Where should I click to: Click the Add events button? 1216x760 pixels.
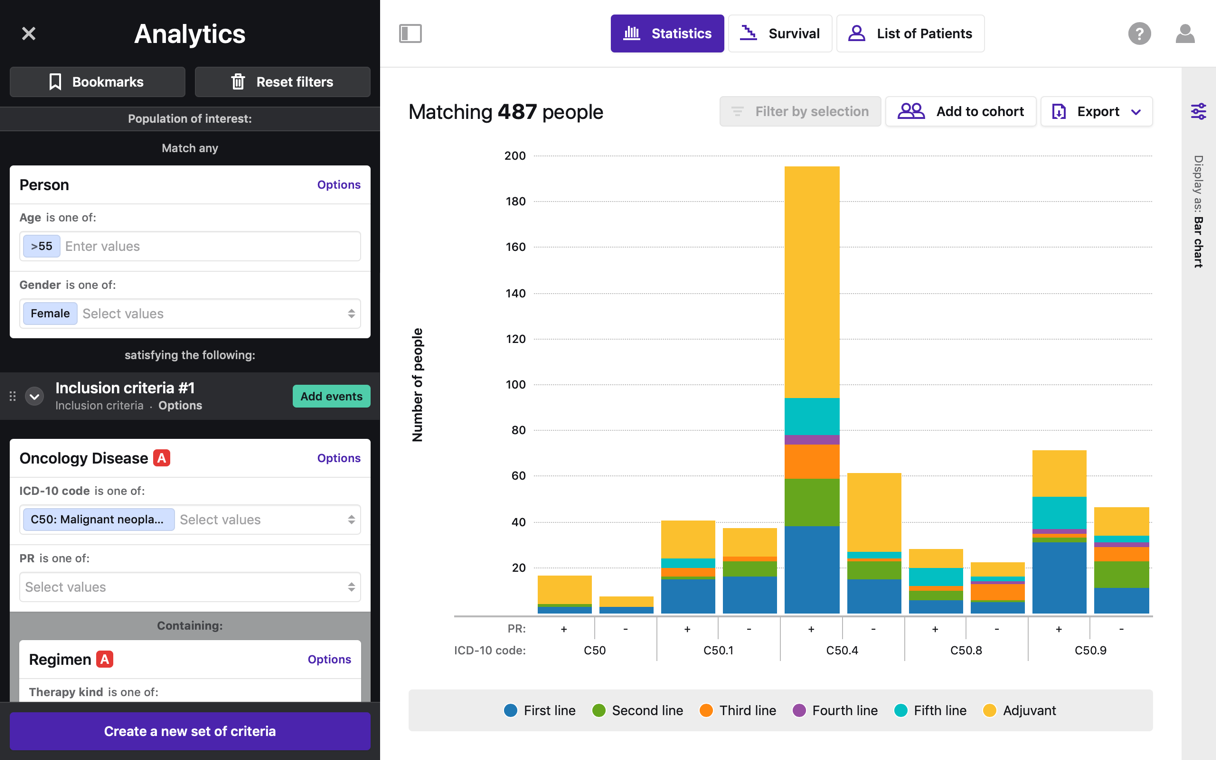click(331, 396)
